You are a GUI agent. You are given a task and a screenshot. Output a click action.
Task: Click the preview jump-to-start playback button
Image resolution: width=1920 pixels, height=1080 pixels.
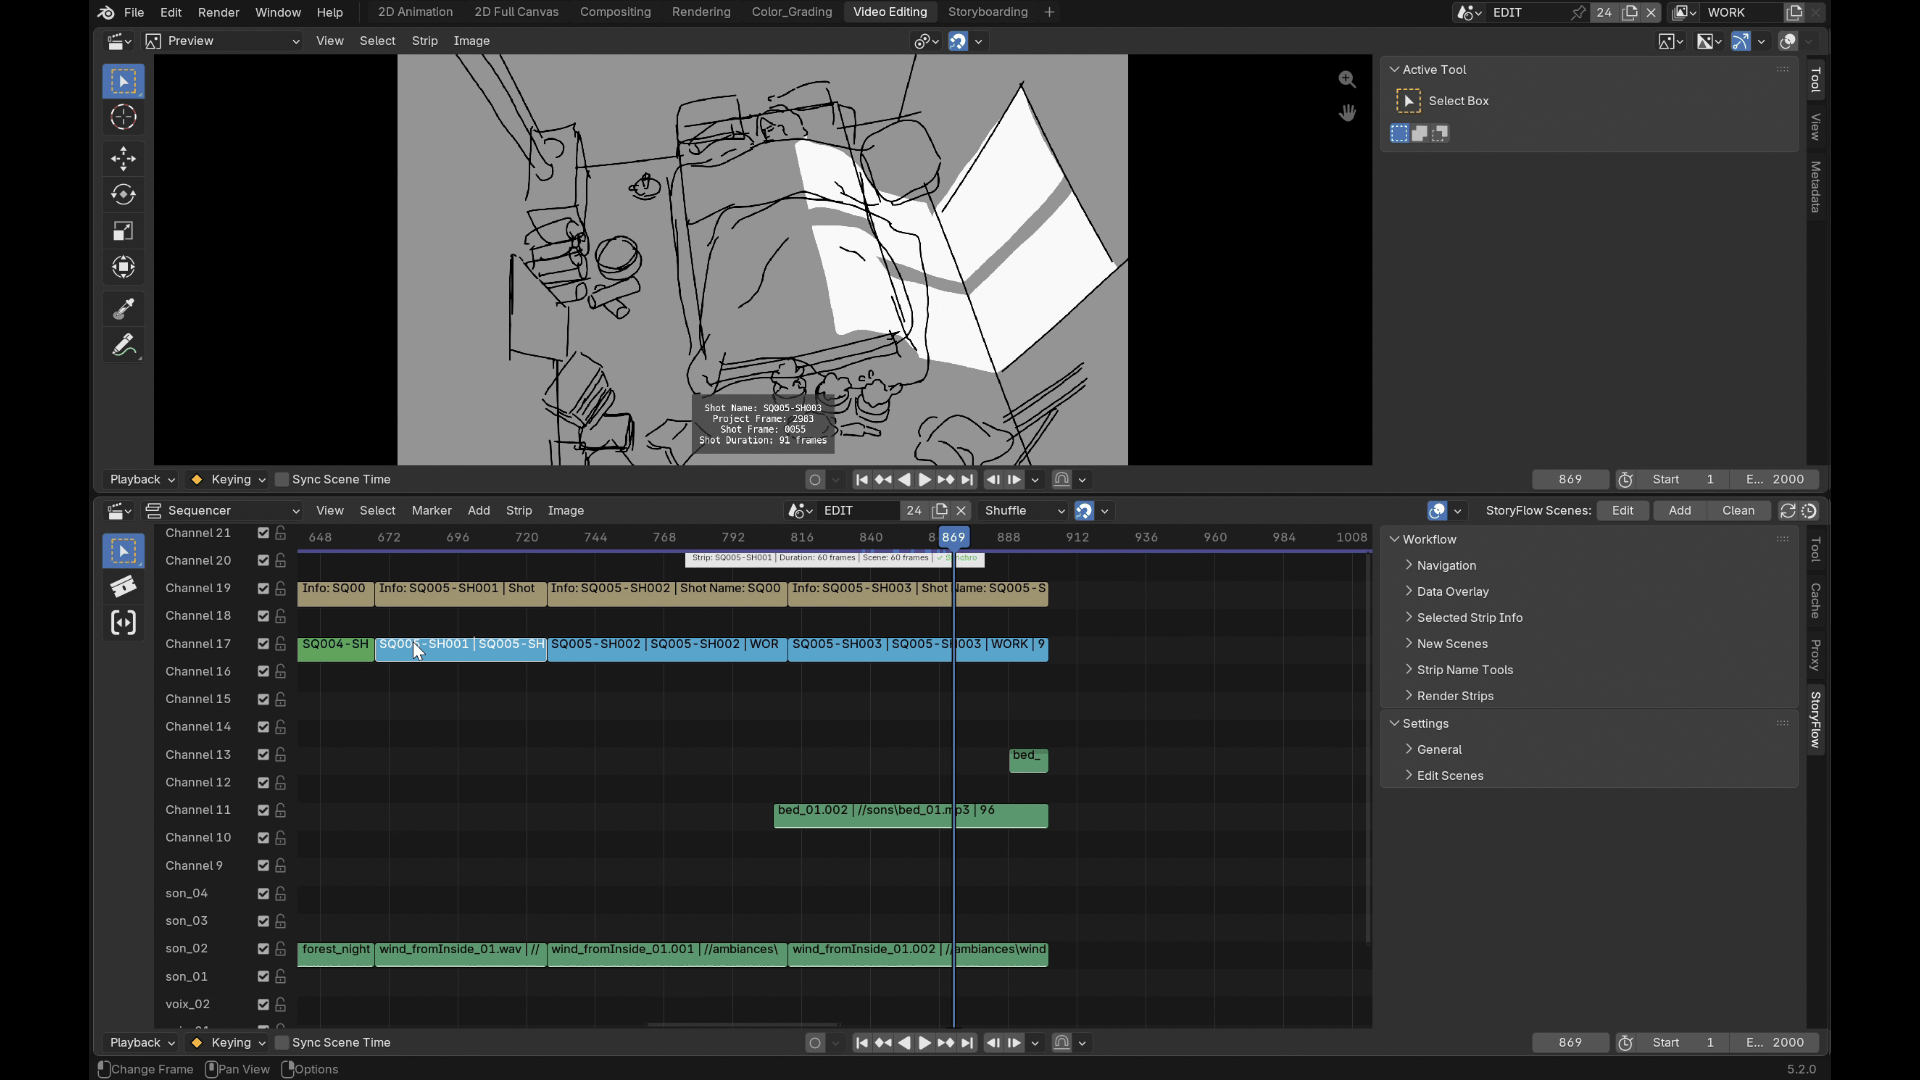coord(862,480)
